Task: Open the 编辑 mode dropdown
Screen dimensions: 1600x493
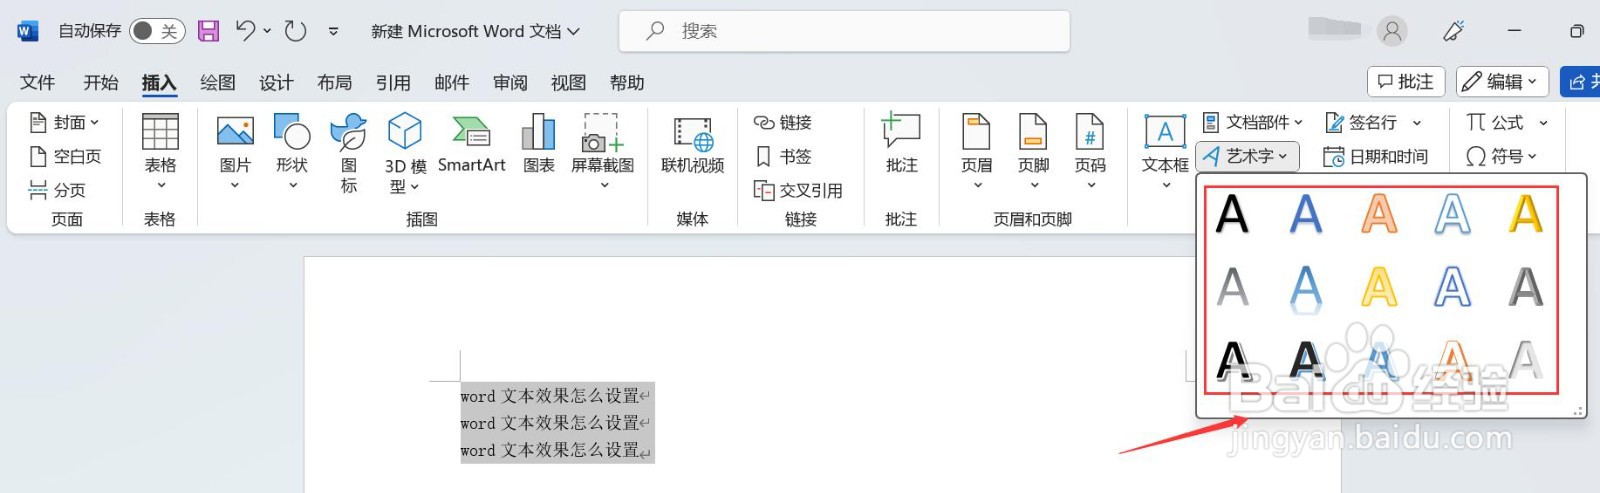Action: point(1502,82)
